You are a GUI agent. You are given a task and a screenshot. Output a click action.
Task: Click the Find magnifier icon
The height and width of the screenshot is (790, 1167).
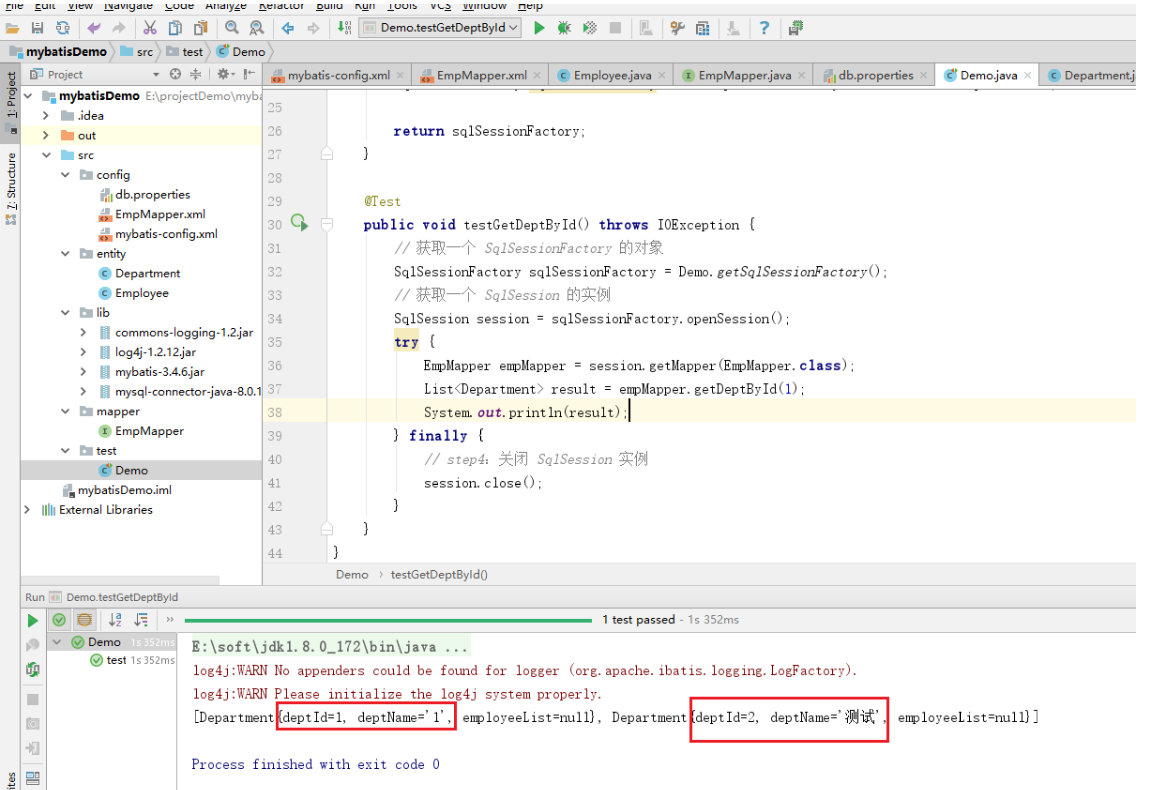click(231, 28)
